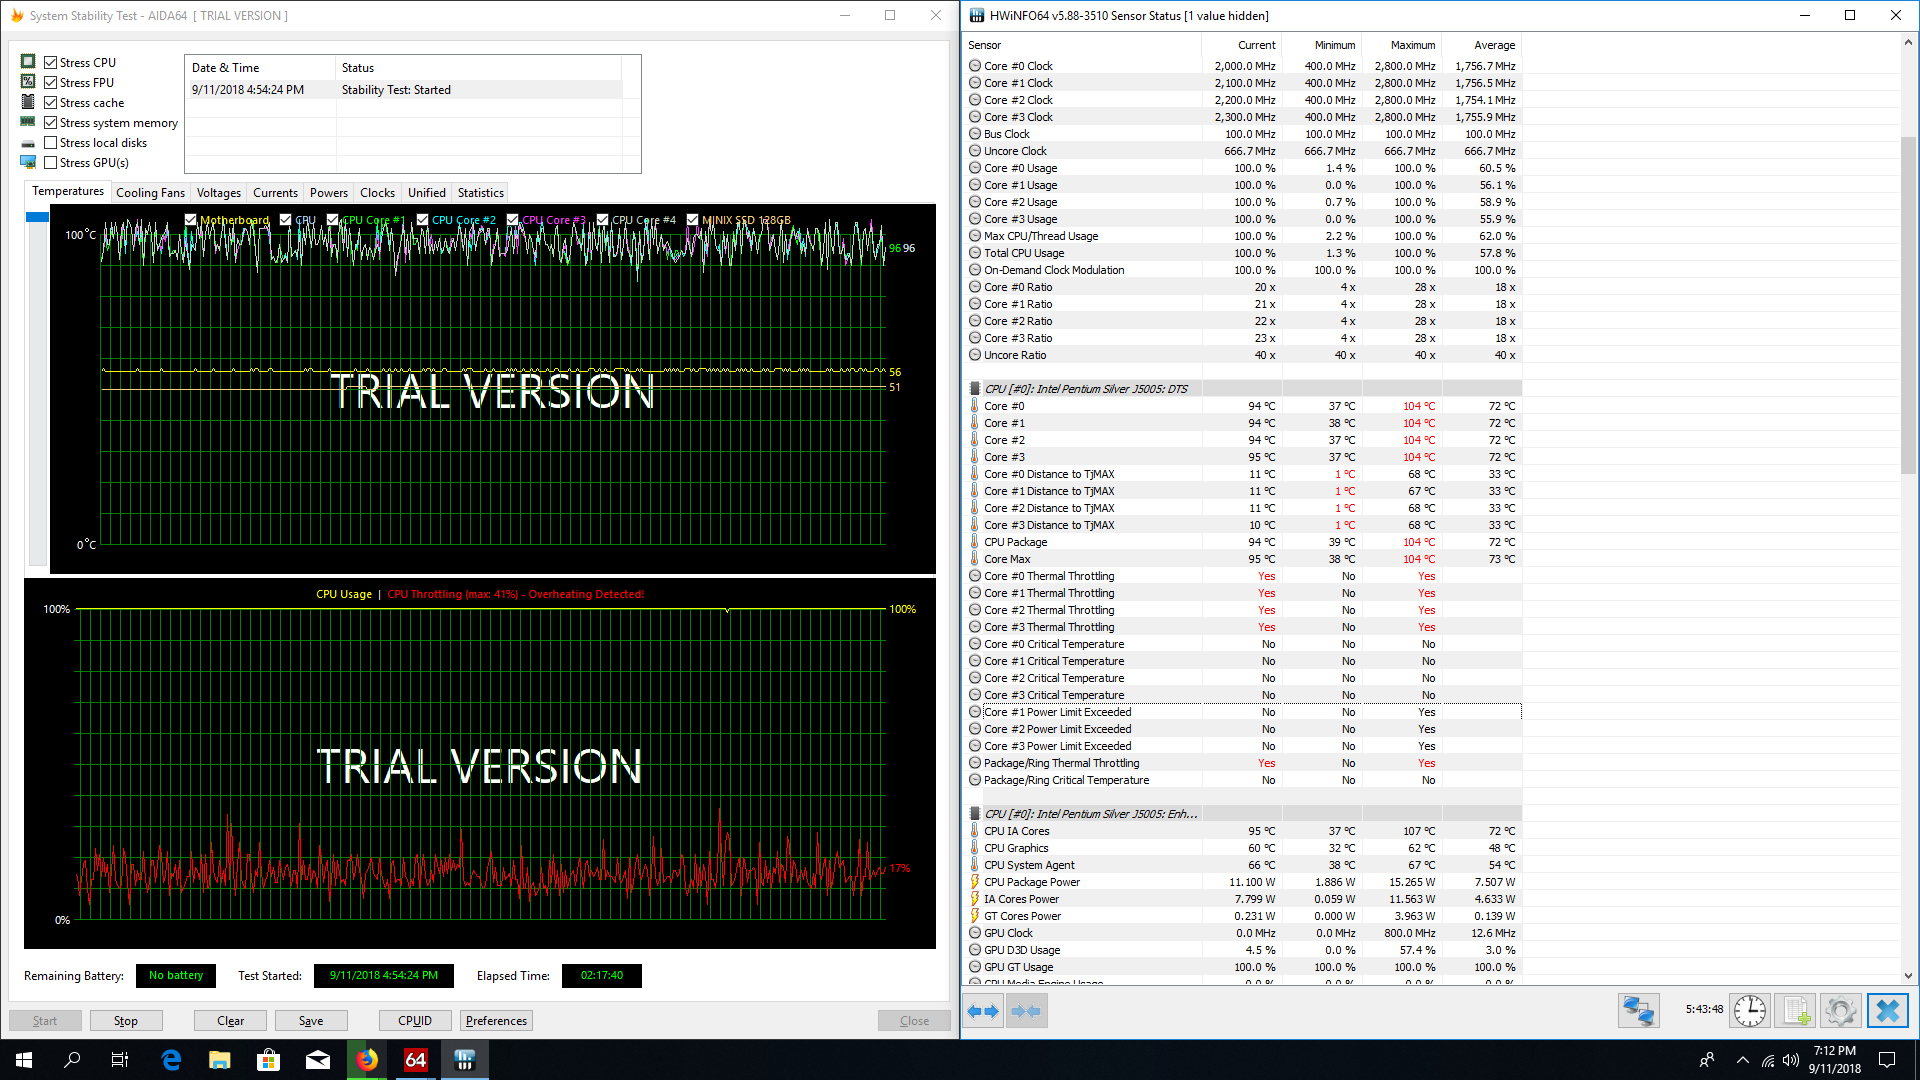This screenshot has height=1080, width=1920.
Task: Open File Explorer from taskbar
Action: pyautogui.click(x=220, y=1060)
